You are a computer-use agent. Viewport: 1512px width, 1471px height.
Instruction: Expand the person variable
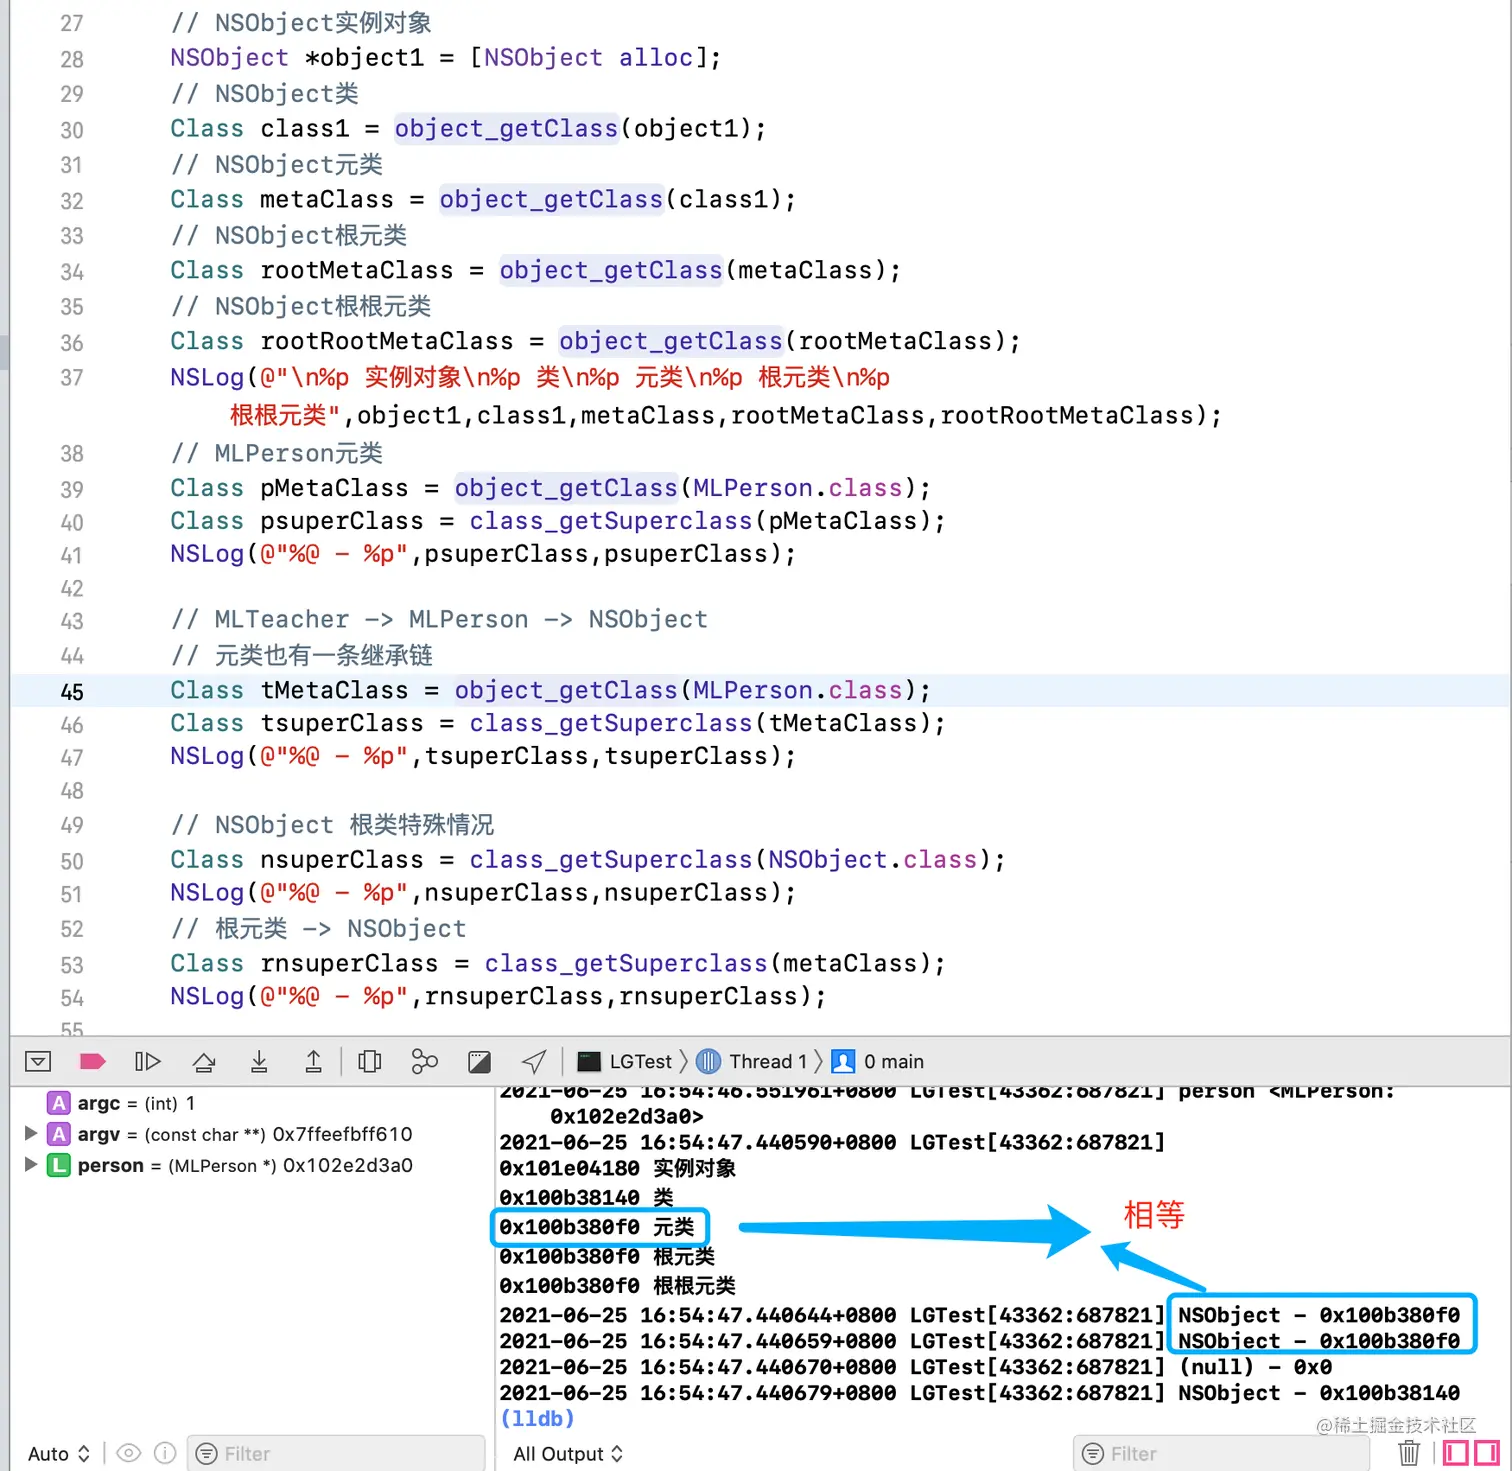30,1165
